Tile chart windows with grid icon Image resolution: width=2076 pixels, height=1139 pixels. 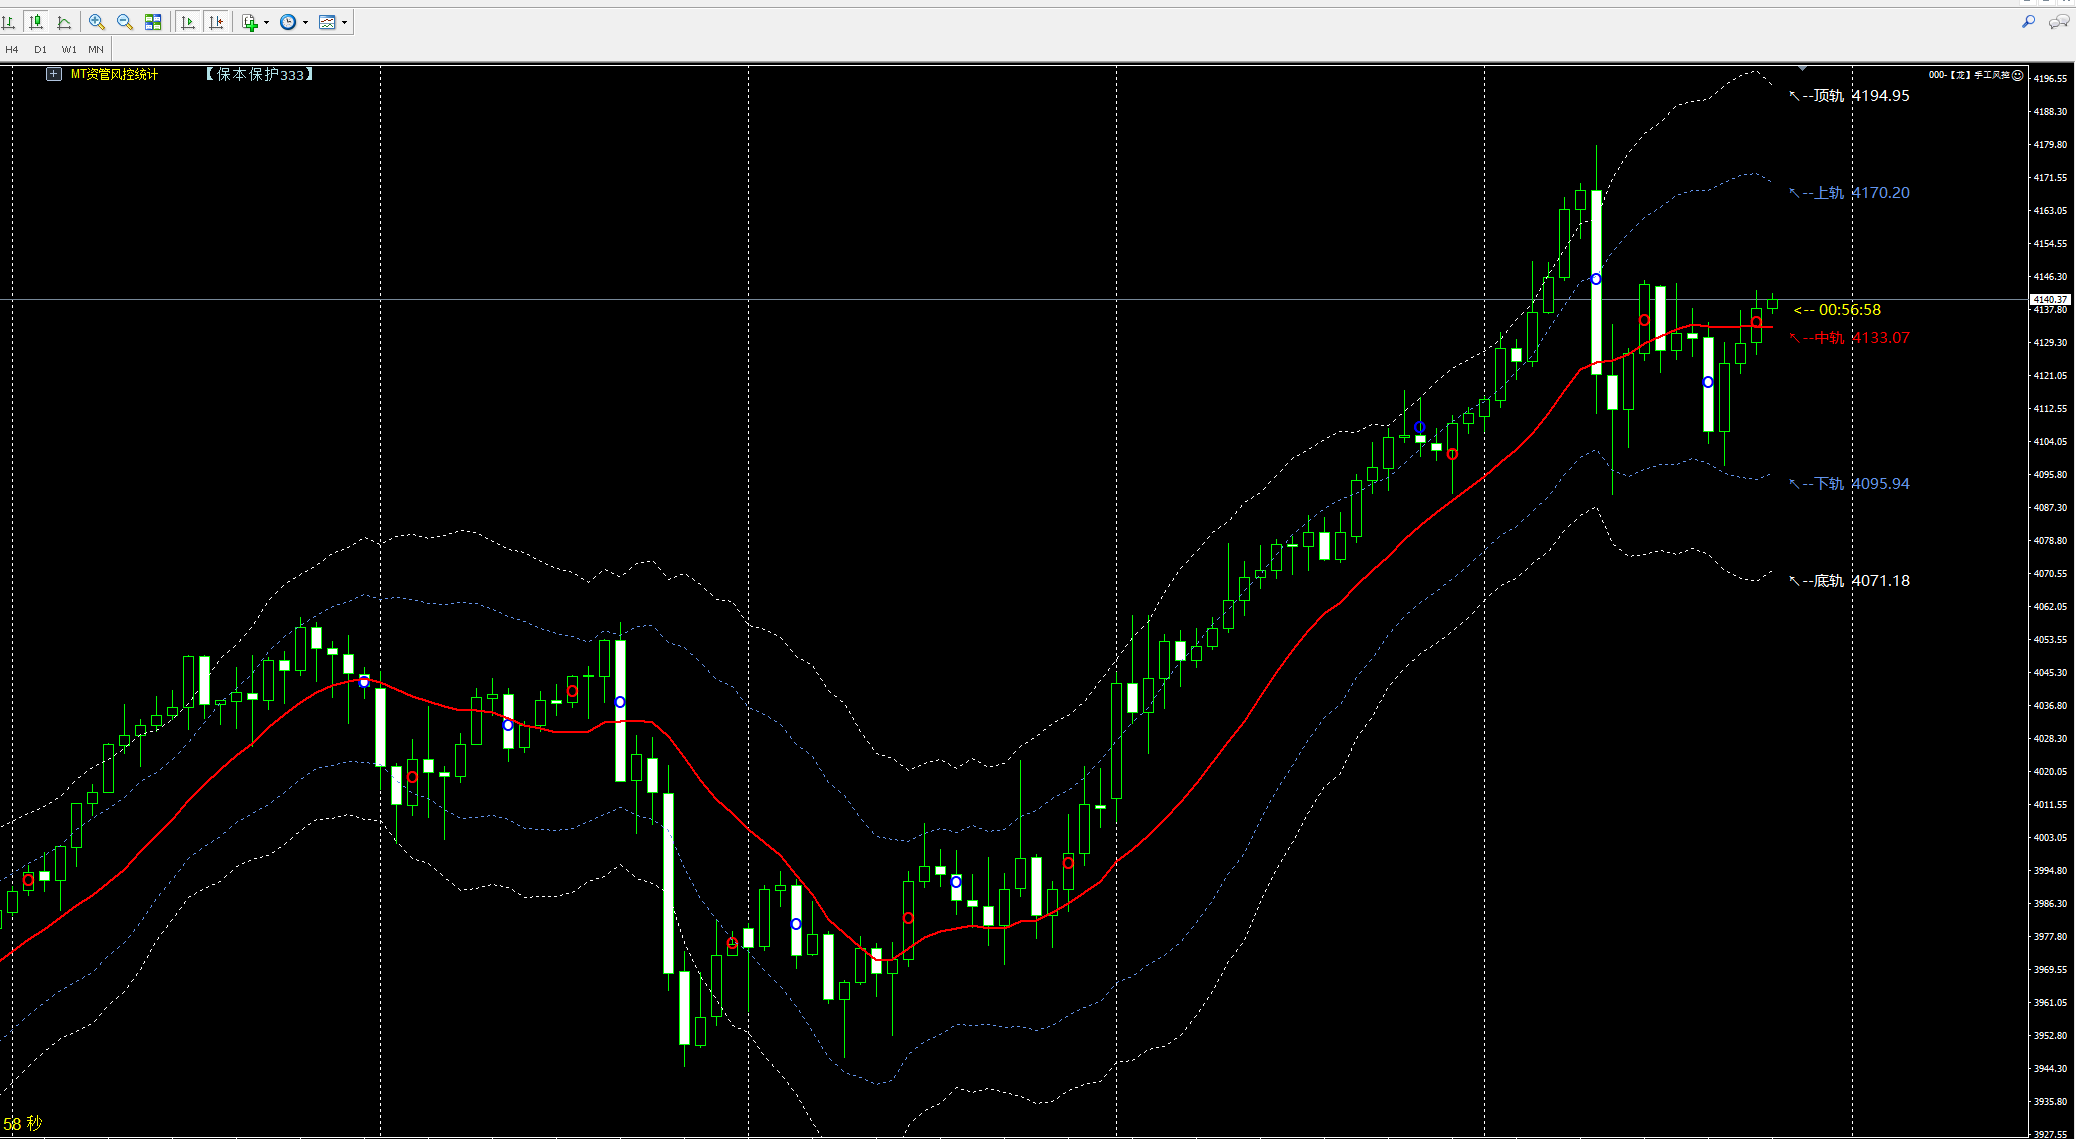point(153,22)
